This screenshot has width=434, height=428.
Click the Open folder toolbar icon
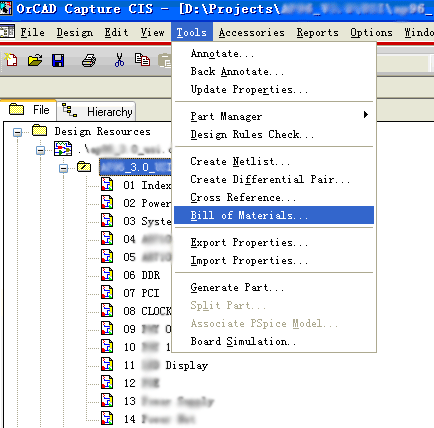point(35,60)
